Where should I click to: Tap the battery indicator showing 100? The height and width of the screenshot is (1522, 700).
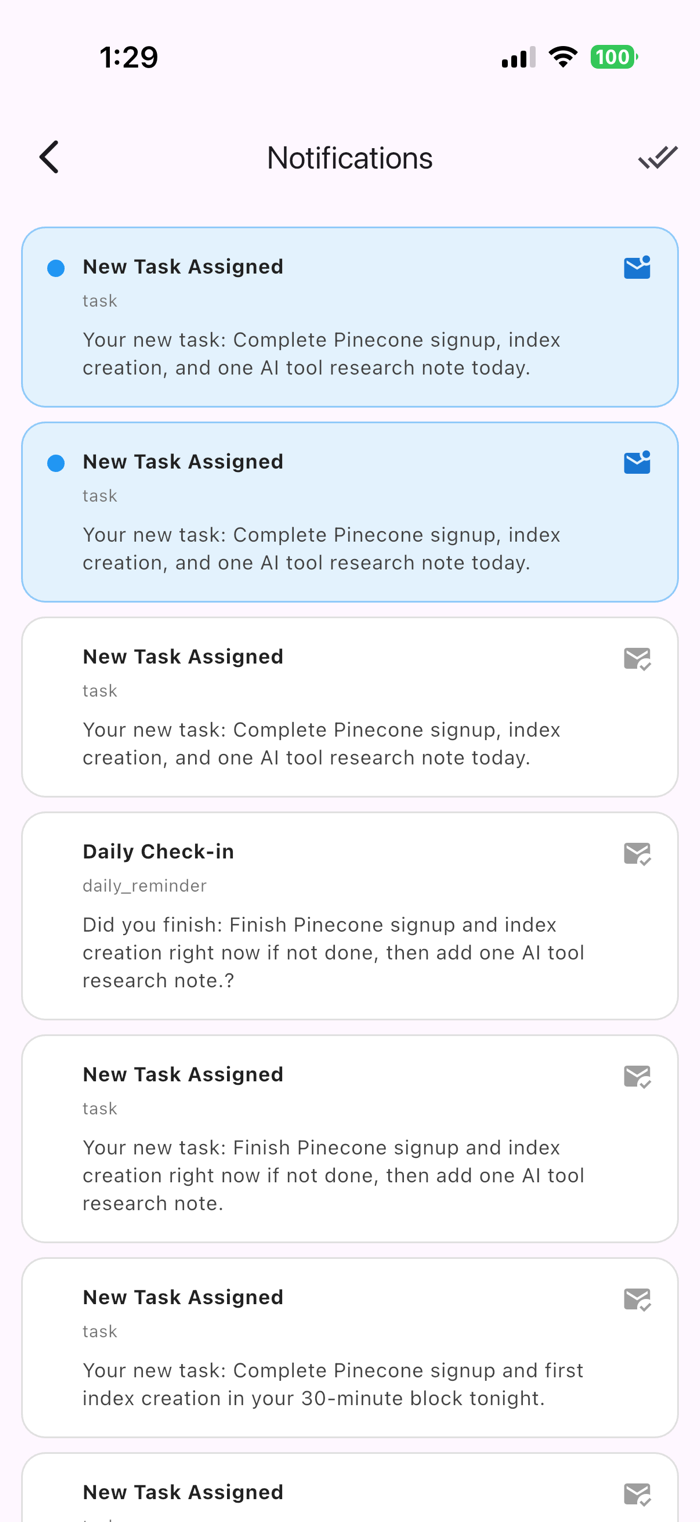(613, 57)
